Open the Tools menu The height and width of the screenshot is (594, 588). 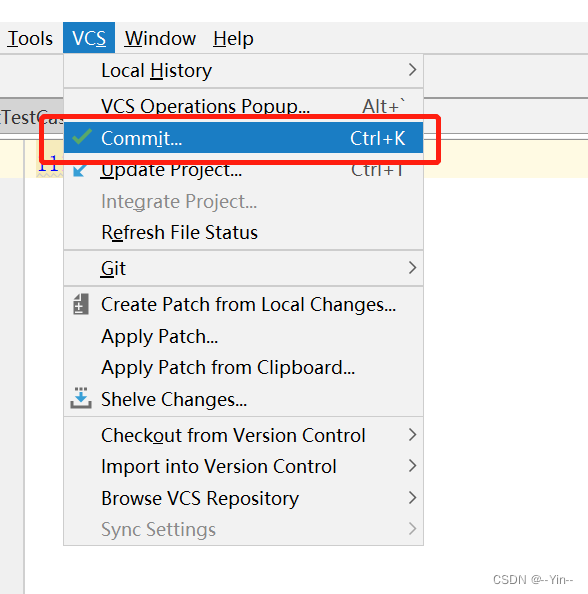[30, 38]
